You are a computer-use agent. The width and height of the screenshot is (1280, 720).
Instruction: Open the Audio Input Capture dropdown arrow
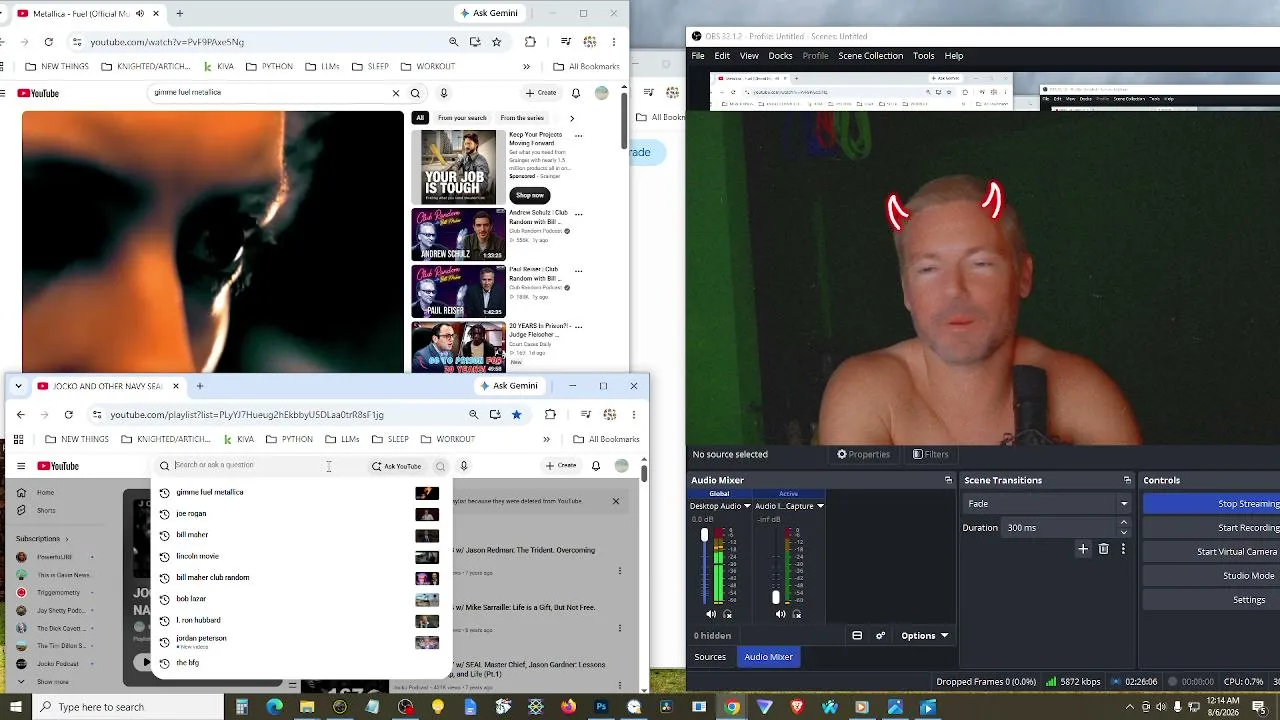click(820, 506)
